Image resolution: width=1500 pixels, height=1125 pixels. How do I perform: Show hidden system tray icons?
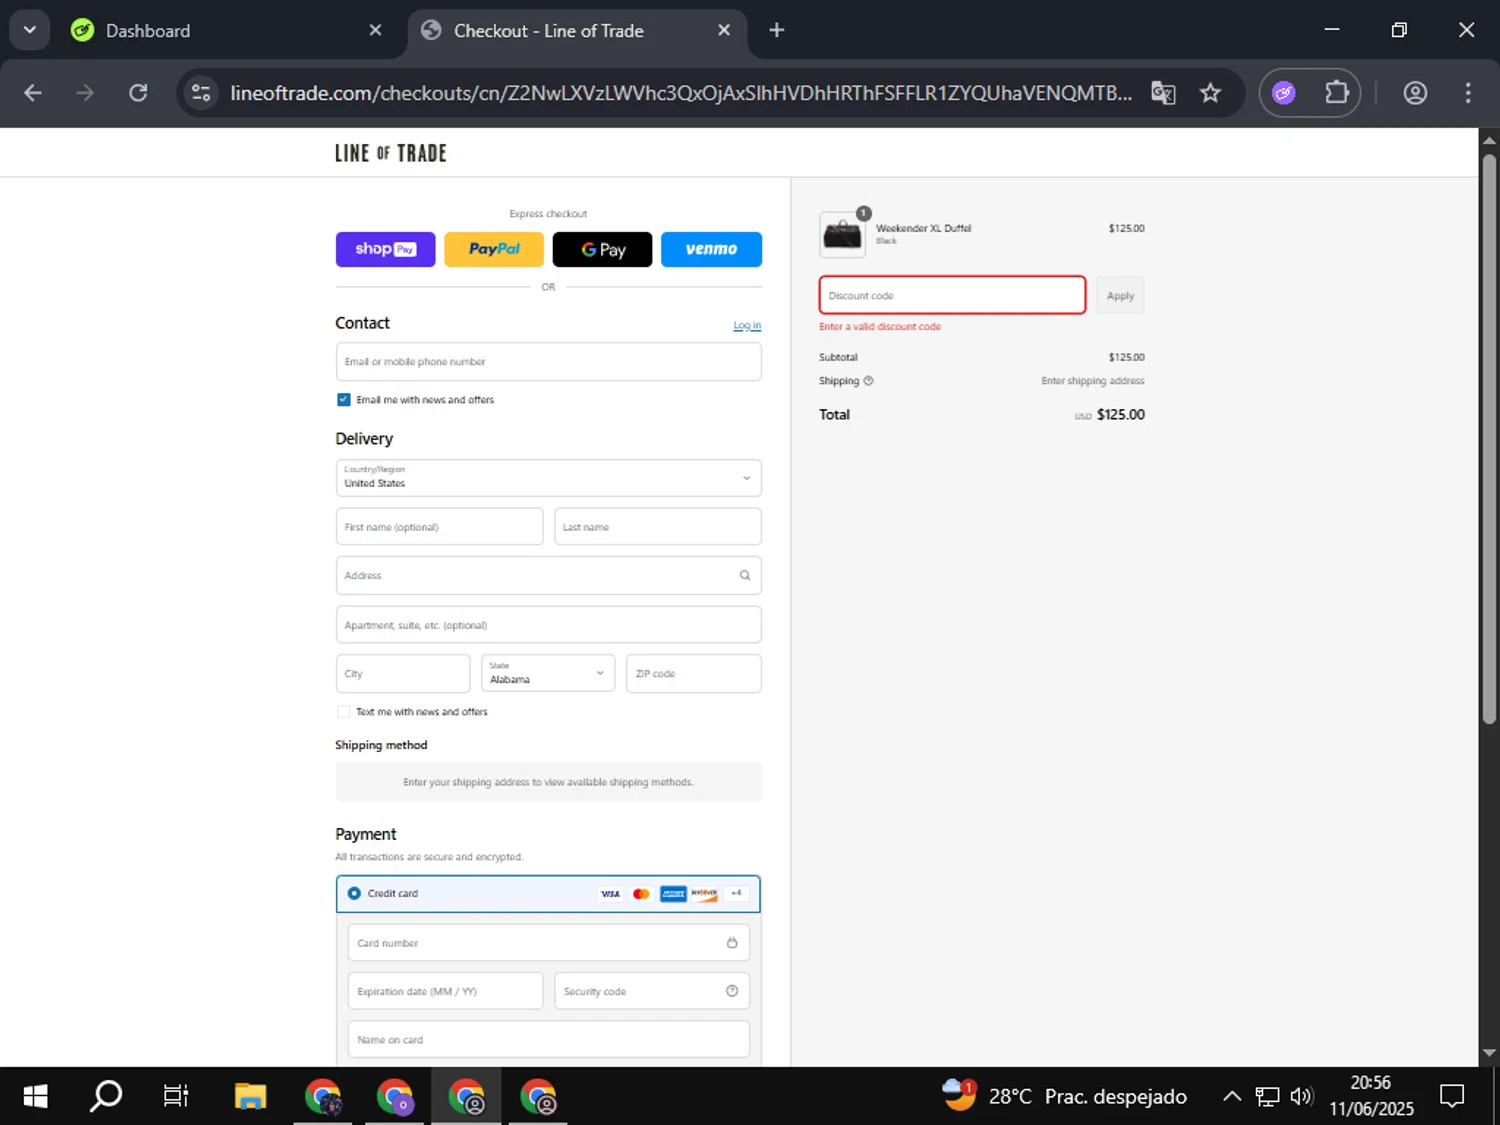(1232, 1097)
